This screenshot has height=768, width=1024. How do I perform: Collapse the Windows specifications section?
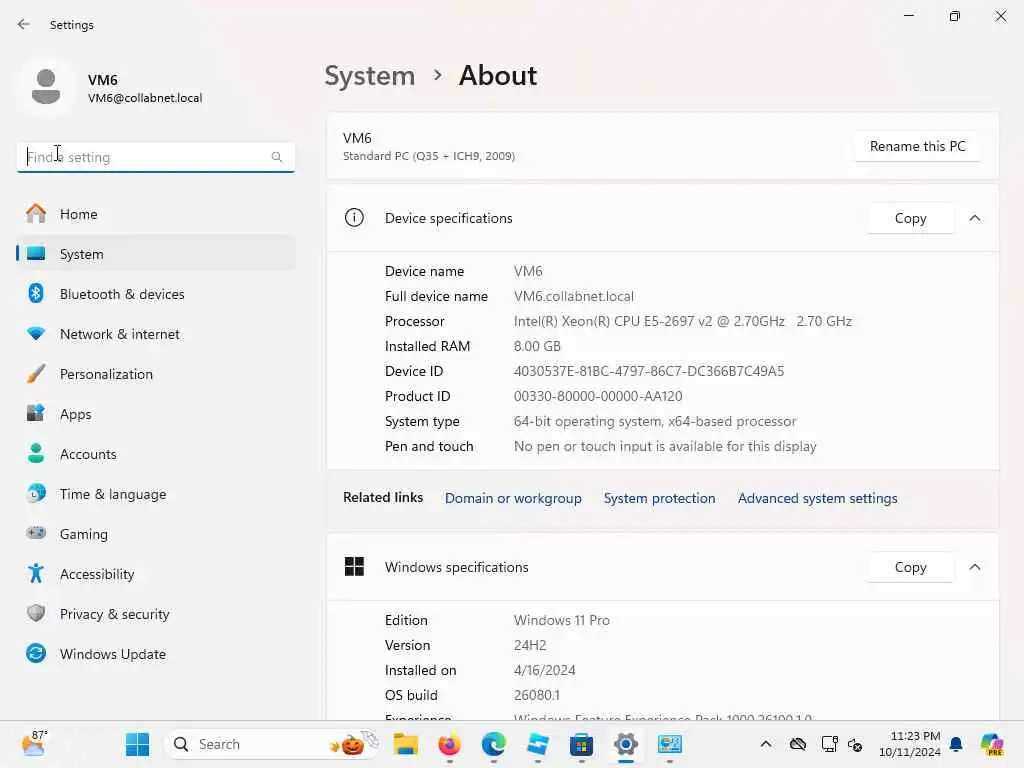pyautogui.click(x=974, y=567)
